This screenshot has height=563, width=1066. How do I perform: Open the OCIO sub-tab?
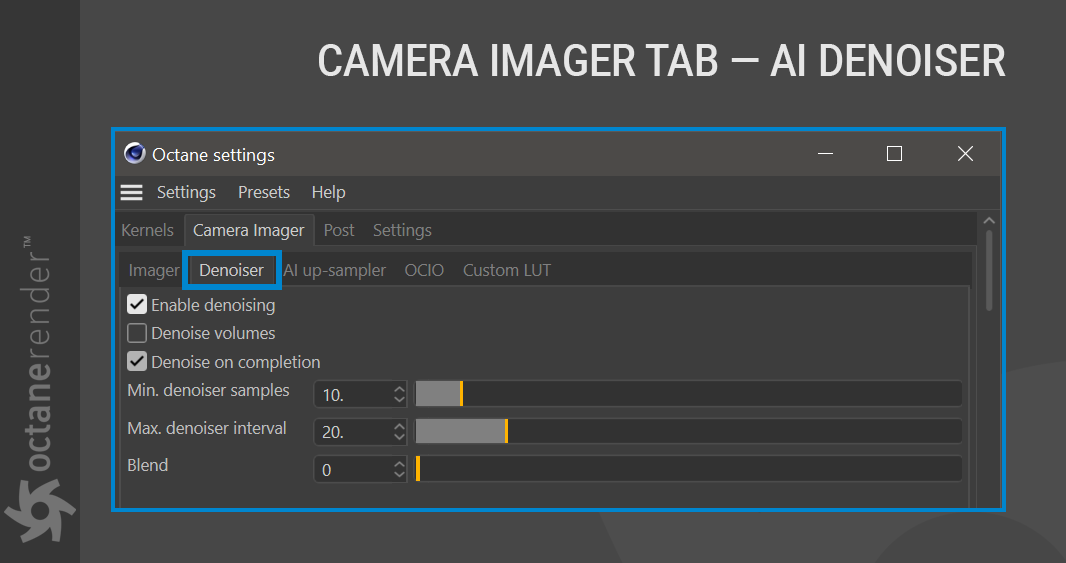(424, 270)
